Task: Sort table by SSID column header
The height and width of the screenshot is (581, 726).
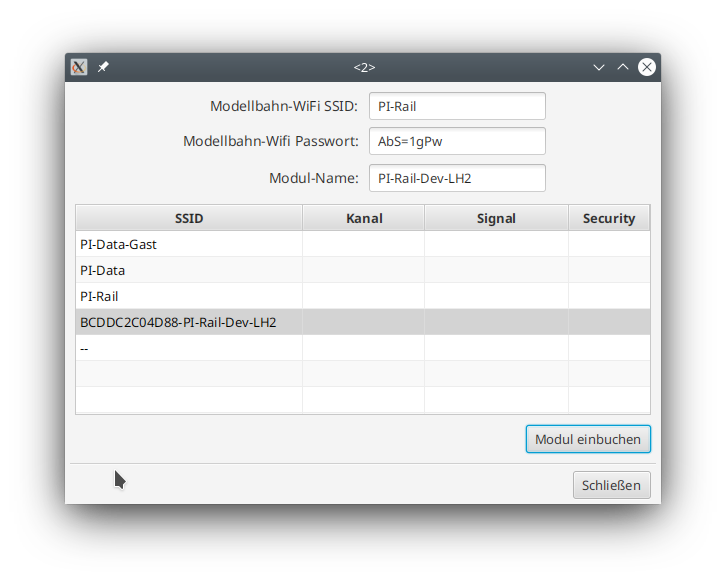Action: pos(189,218)
